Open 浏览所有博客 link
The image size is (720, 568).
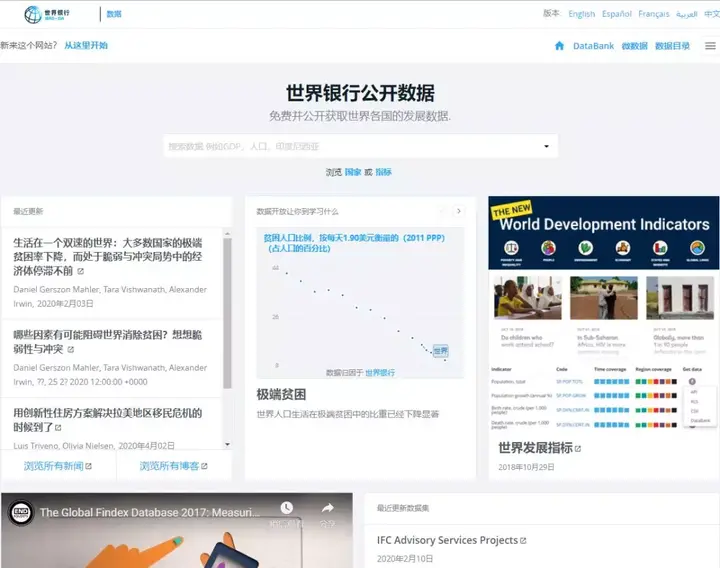pyautogui.click(x=169, y=466)
